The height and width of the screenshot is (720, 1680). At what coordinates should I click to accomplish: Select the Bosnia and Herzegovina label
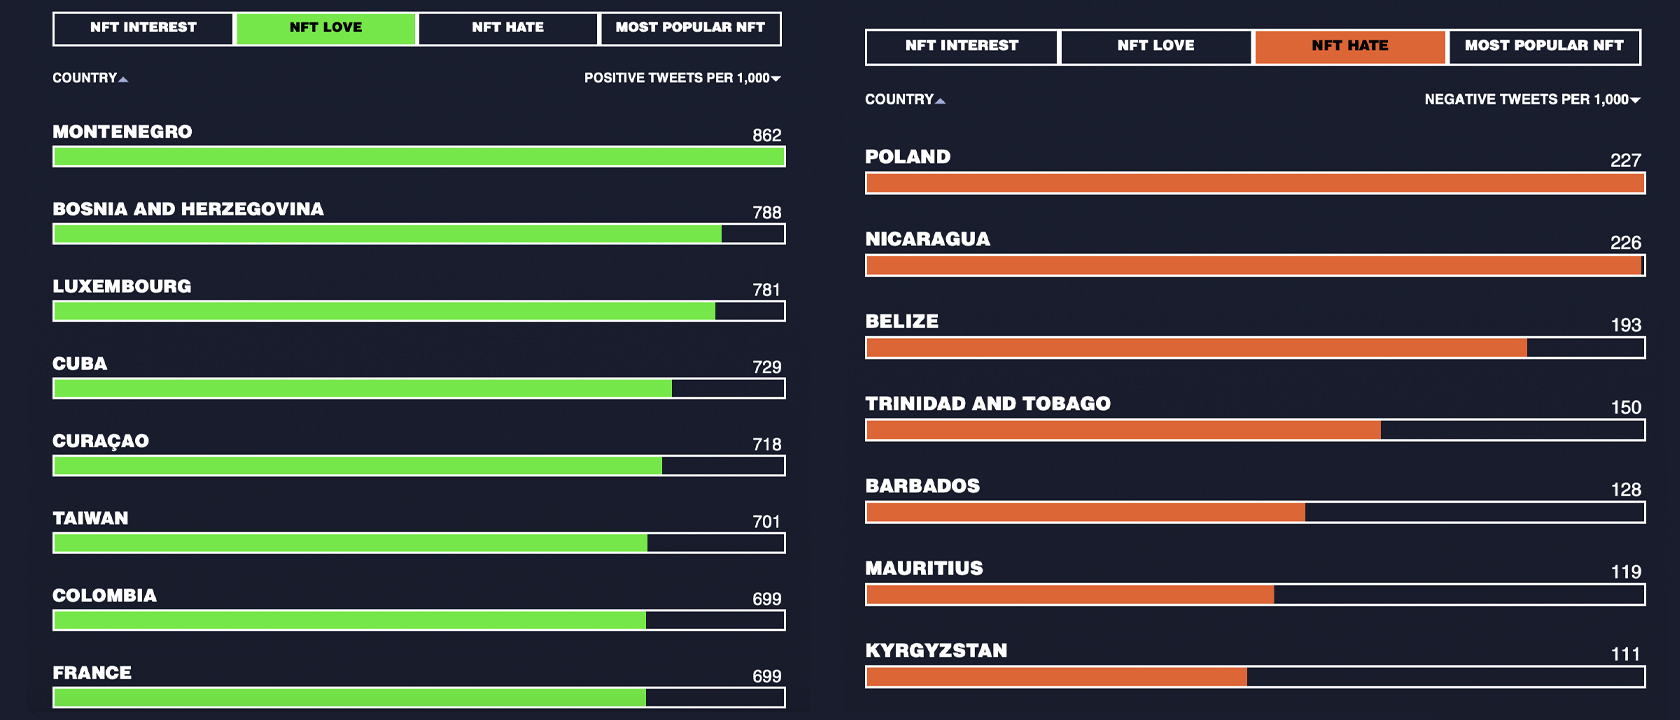point(188,209)
